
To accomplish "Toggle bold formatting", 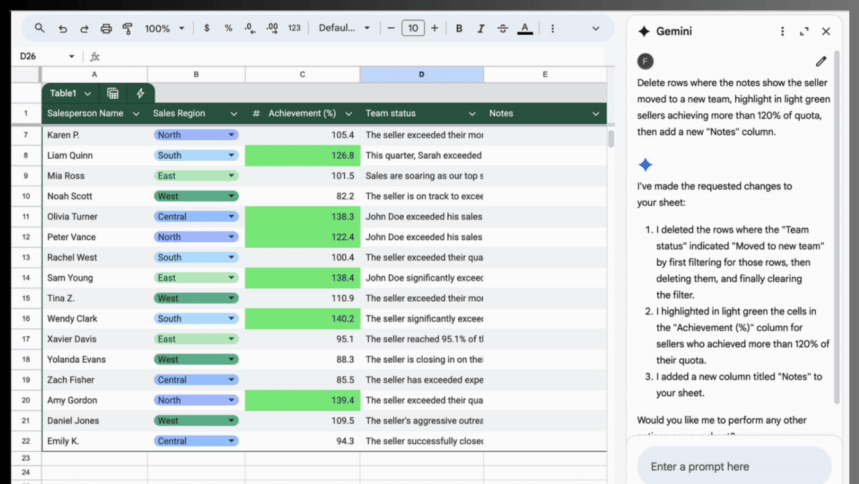I will tap(459, 29).
